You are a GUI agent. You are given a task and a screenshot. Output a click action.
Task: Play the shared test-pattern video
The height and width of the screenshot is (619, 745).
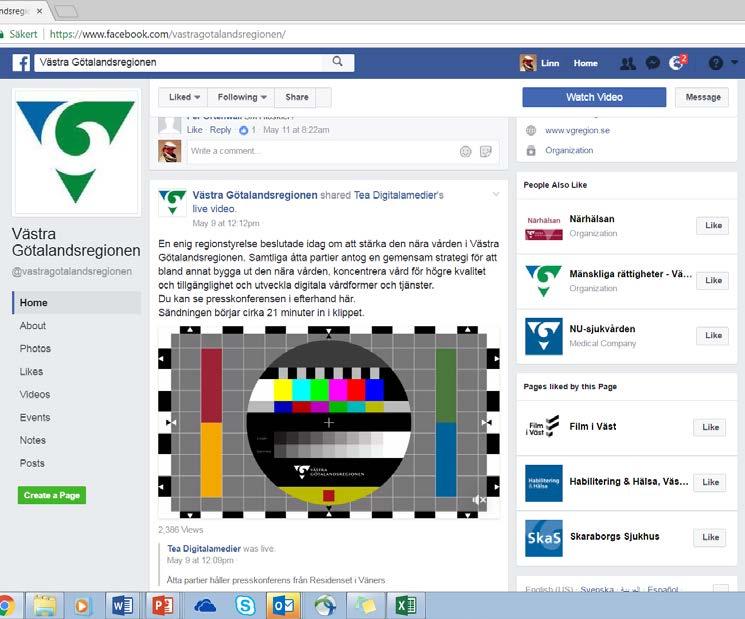click(329, 422)
